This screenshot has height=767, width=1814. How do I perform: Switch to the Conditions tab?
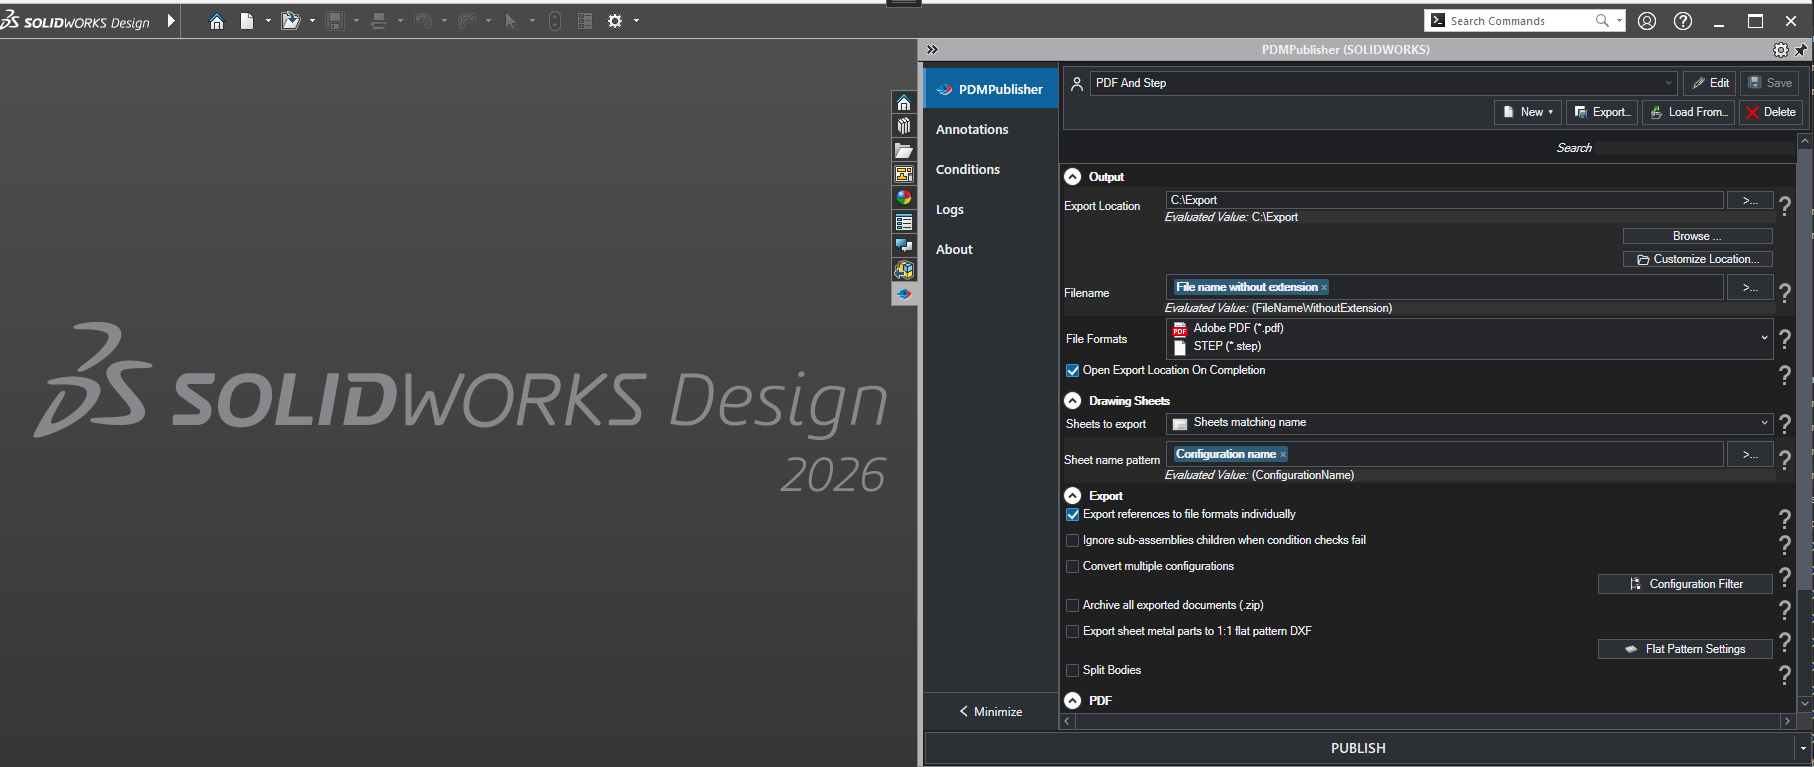click(991, 169)
